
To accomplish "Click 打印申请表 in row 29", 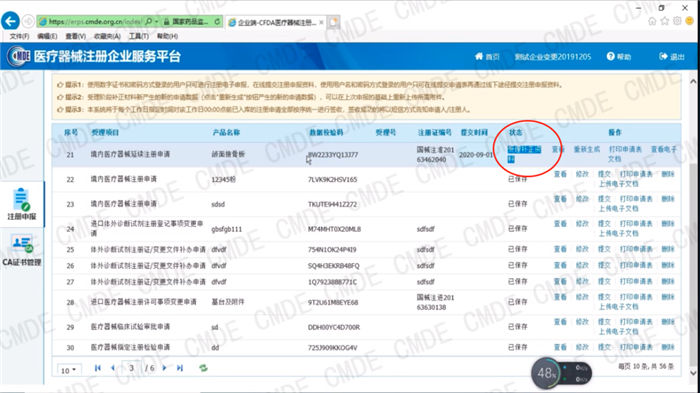I will 636,322.
